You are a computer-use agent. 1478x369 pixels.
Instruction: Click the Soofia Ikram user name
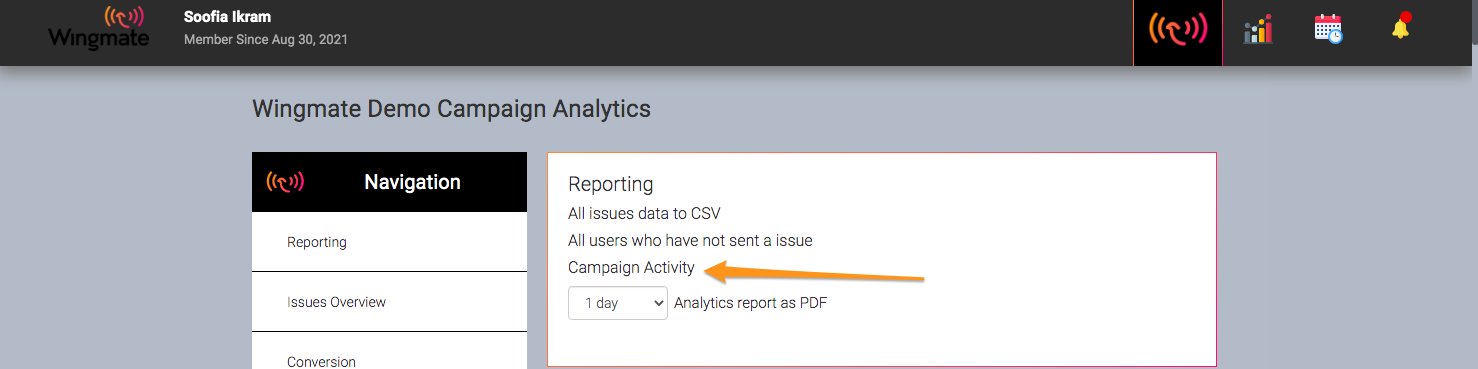point(227,17)
